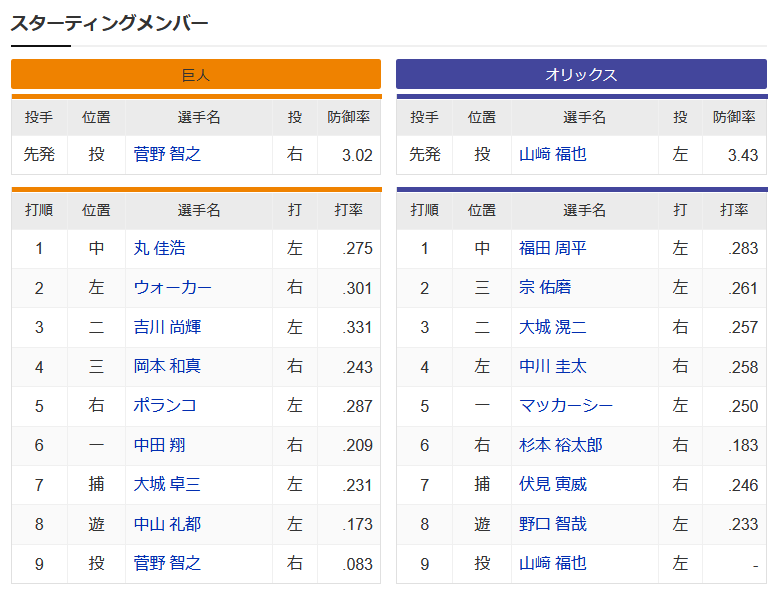Image resolution: width=774 pixels, height=594 pixels.
Task: Select batting average .173
Action: (357, 524)
